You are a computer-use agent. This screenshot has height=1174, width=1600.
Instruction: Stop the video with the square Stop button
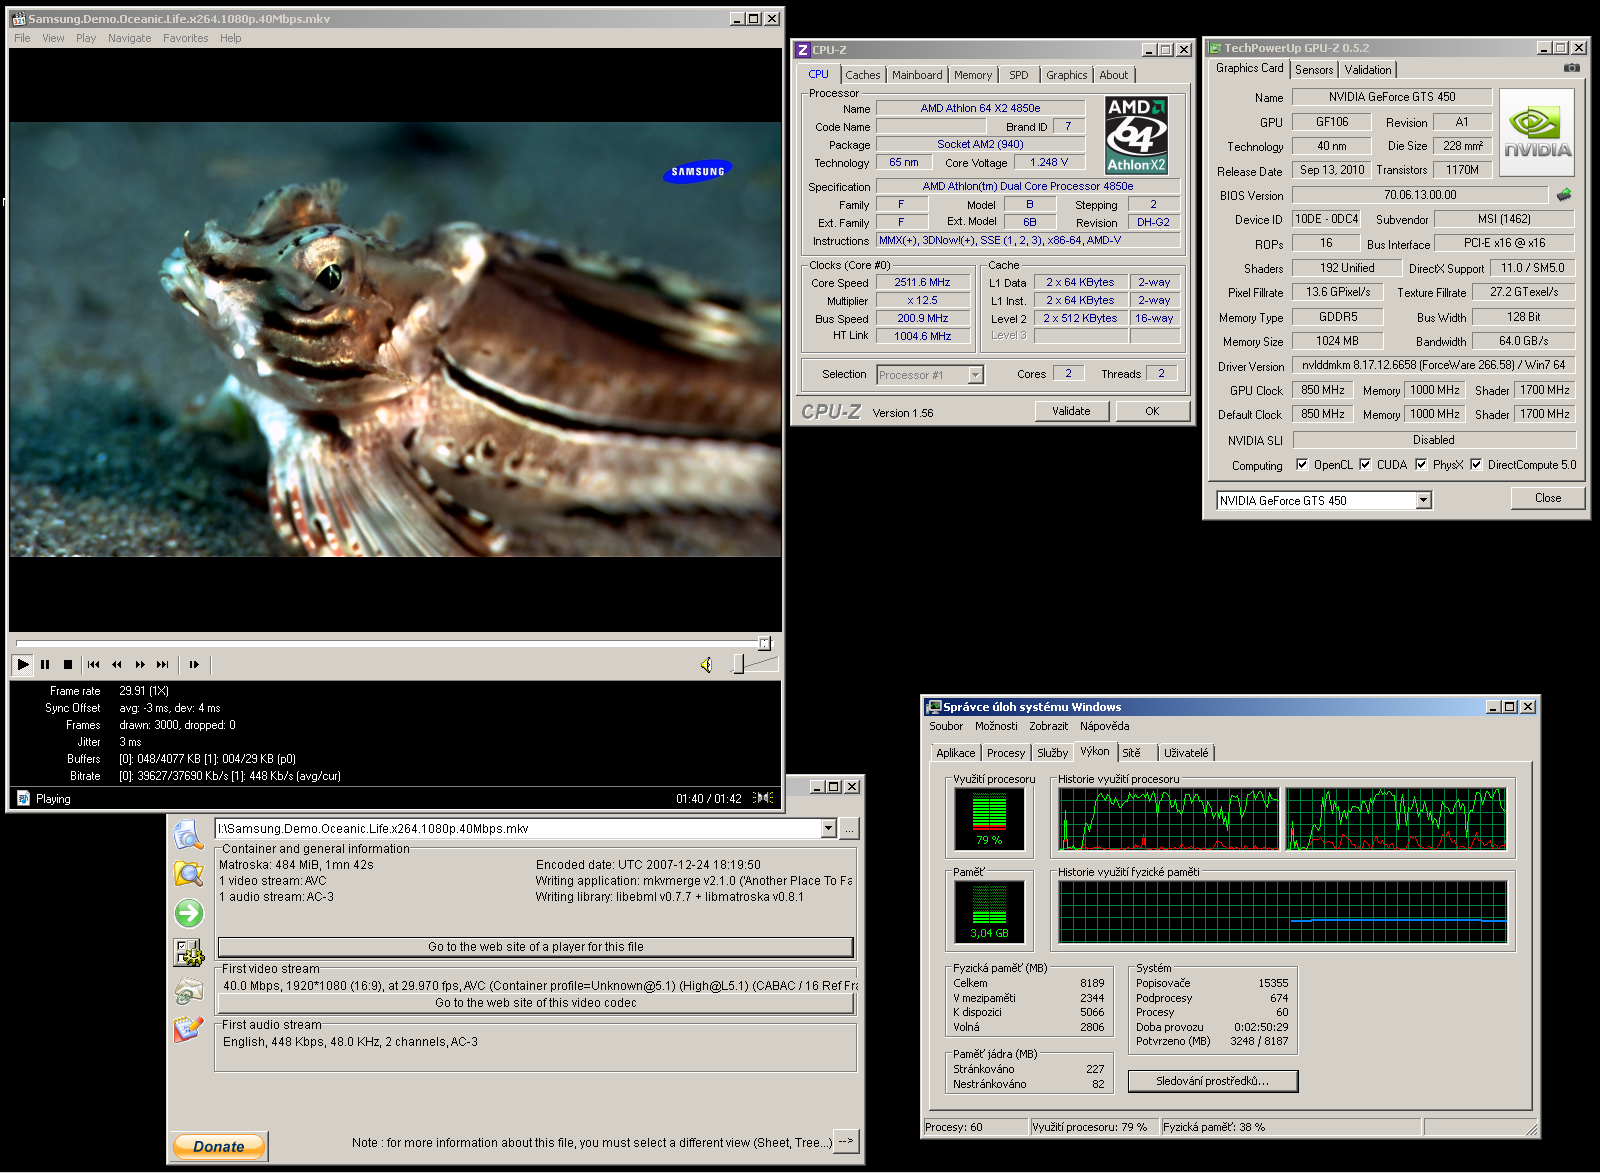click(x=68, y=664)
